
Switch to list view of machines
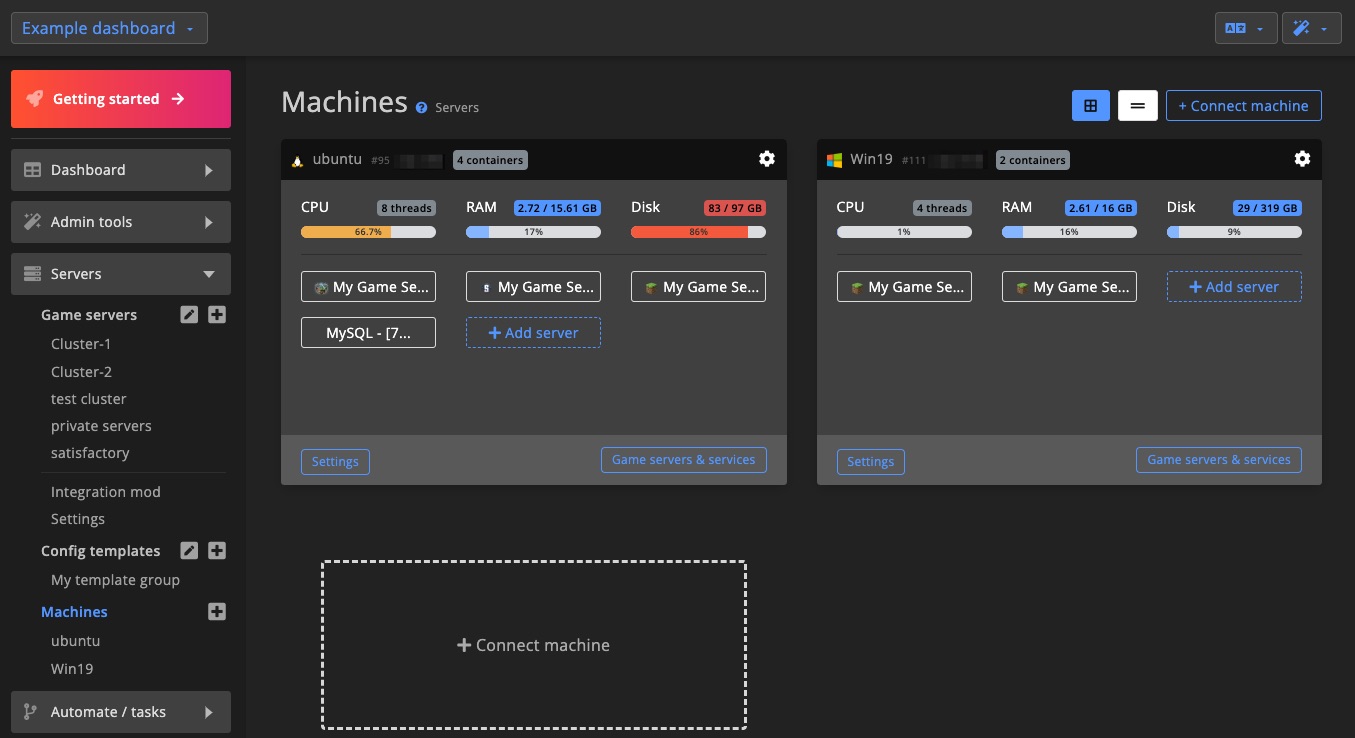[x=1138, y=106]
